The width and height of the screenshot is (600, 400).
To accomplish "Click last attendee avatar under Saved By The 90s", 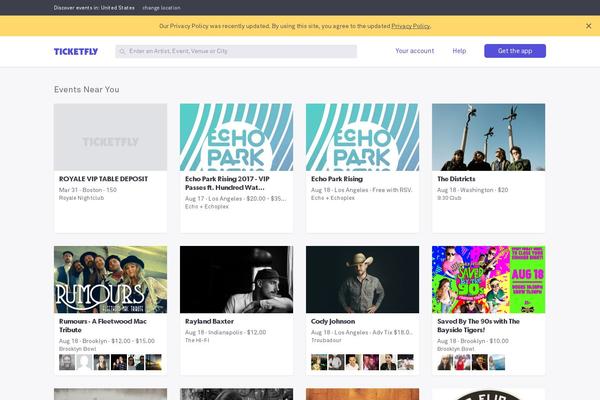I will coord(497,362).
